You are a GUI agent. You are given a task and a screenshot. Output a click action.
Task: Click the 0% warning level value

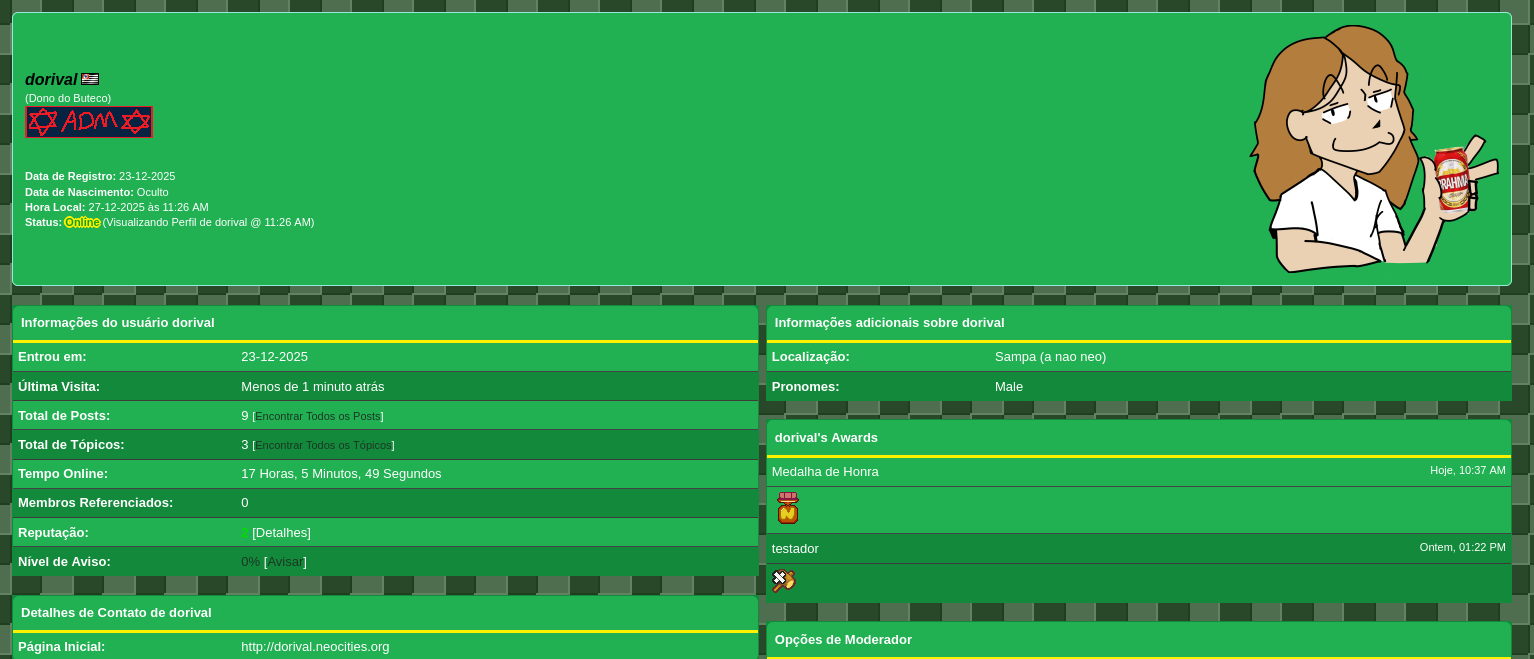click(x=250, y=562)
